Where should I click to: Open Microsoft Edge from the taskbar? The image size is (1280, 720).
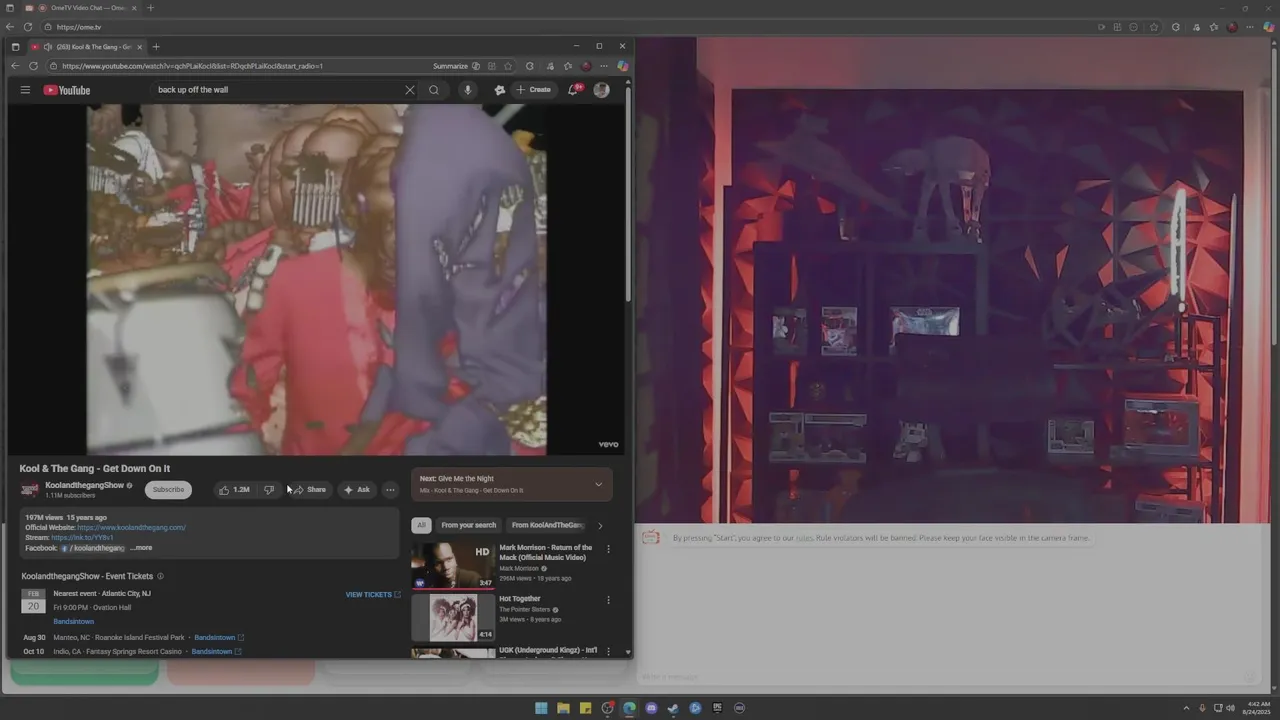(629, 708)
